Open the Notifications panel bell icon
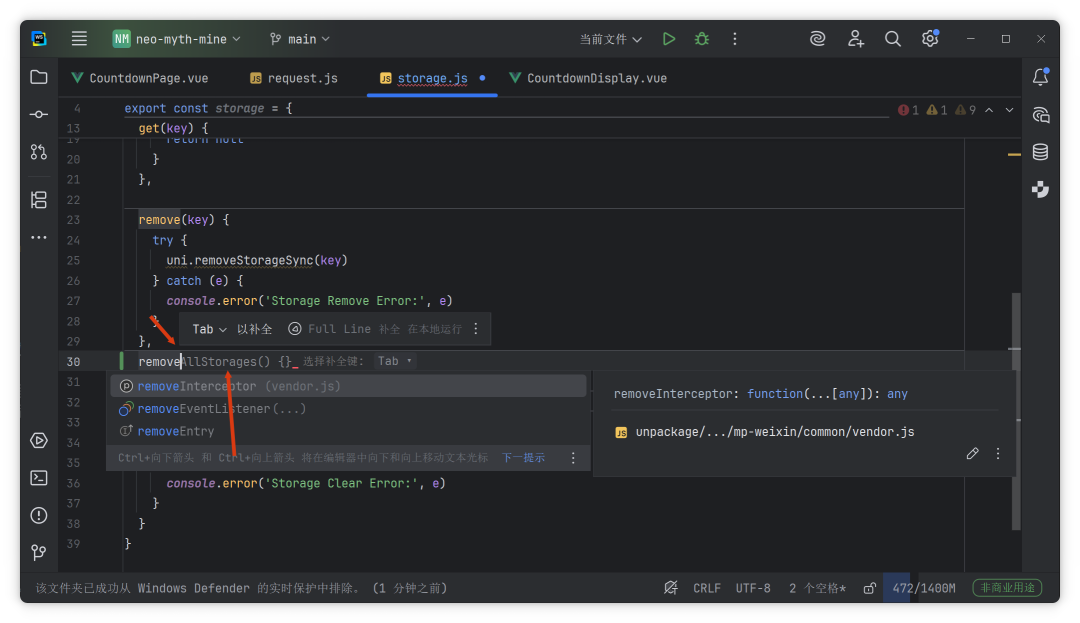 [x=1040, y=77]
